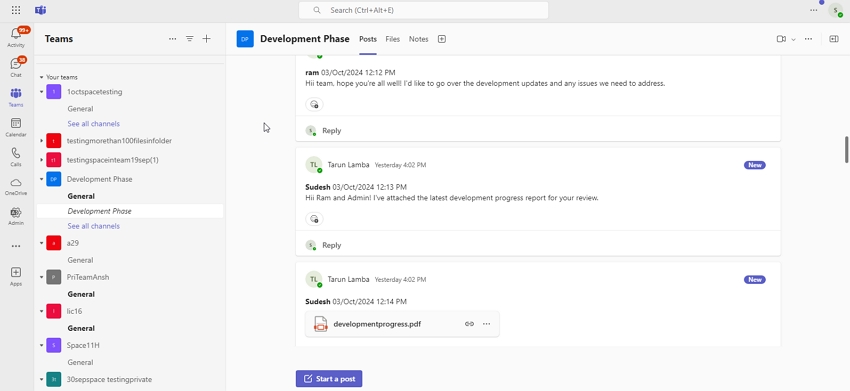This screenshot has width=850, height=391.
Task: Expand the testingspaceinteam19sep(1) team
Action: (41, 160)
